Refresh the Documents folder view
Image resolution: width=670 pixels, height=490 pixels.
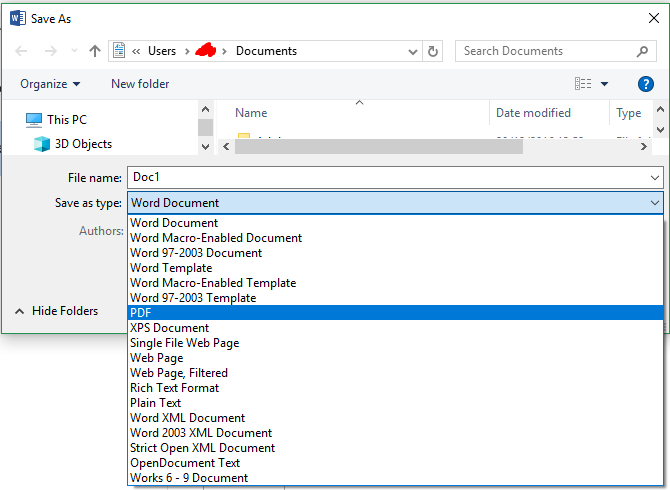[433, 51]
